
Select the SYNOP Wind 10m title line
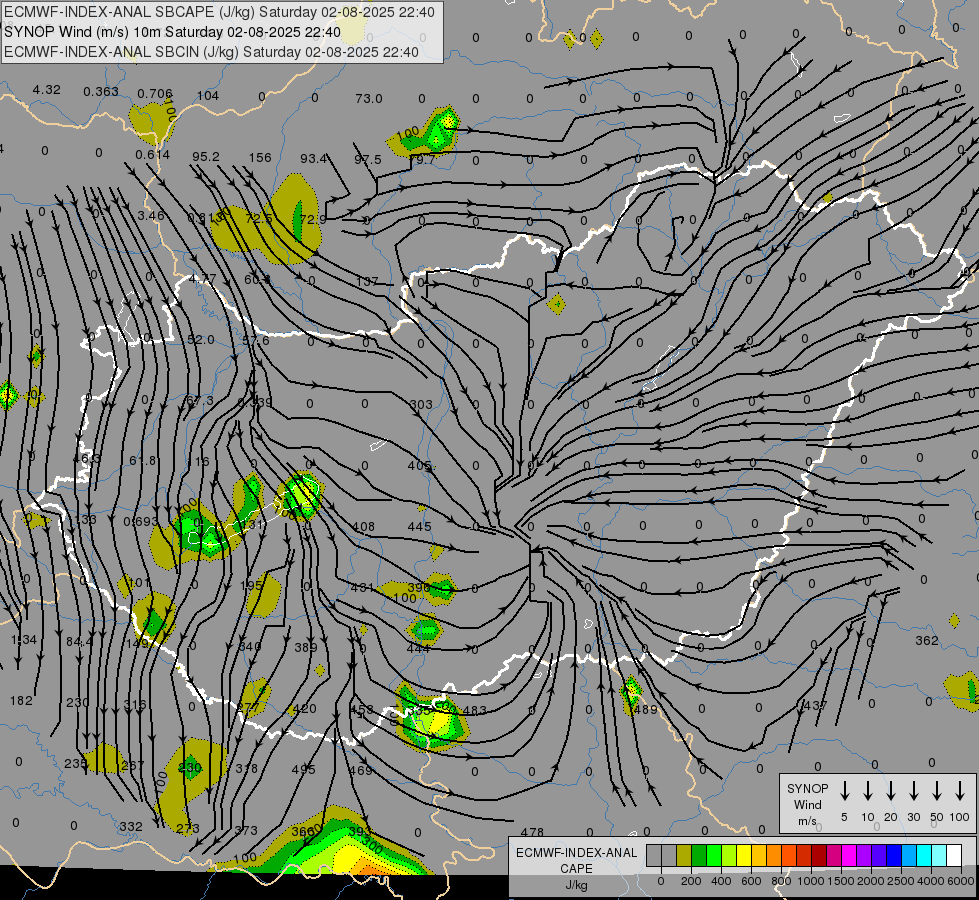[172, 32]
